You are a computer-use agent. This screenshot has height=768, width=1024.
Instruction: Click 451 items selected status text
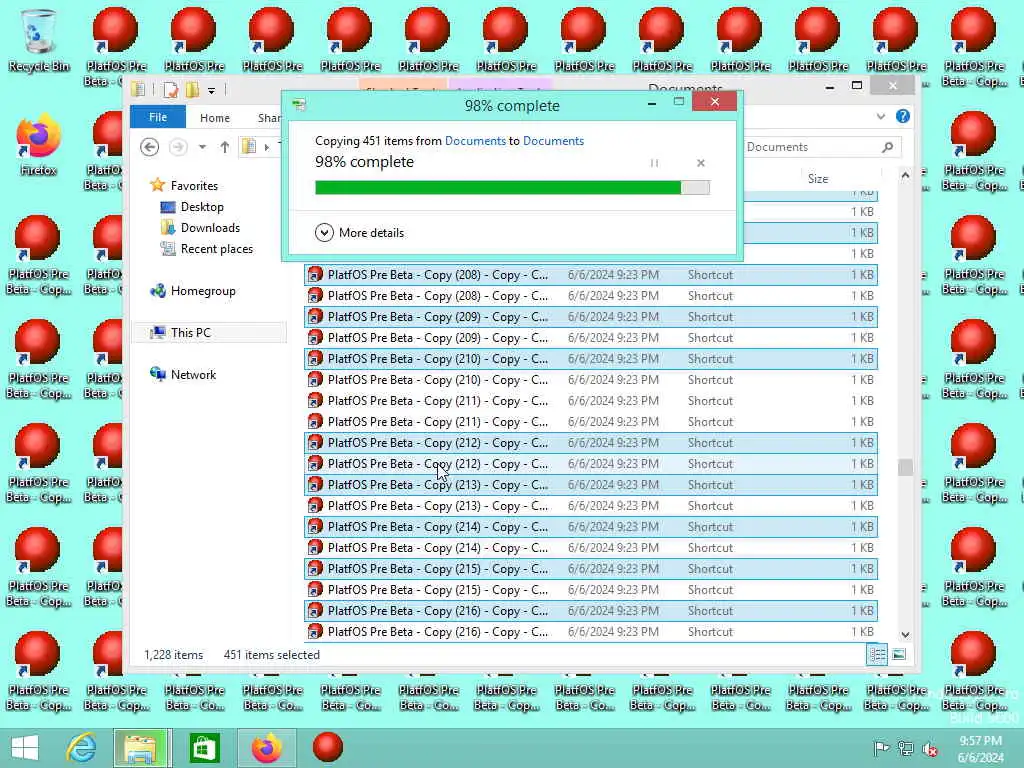click(272, 654)
